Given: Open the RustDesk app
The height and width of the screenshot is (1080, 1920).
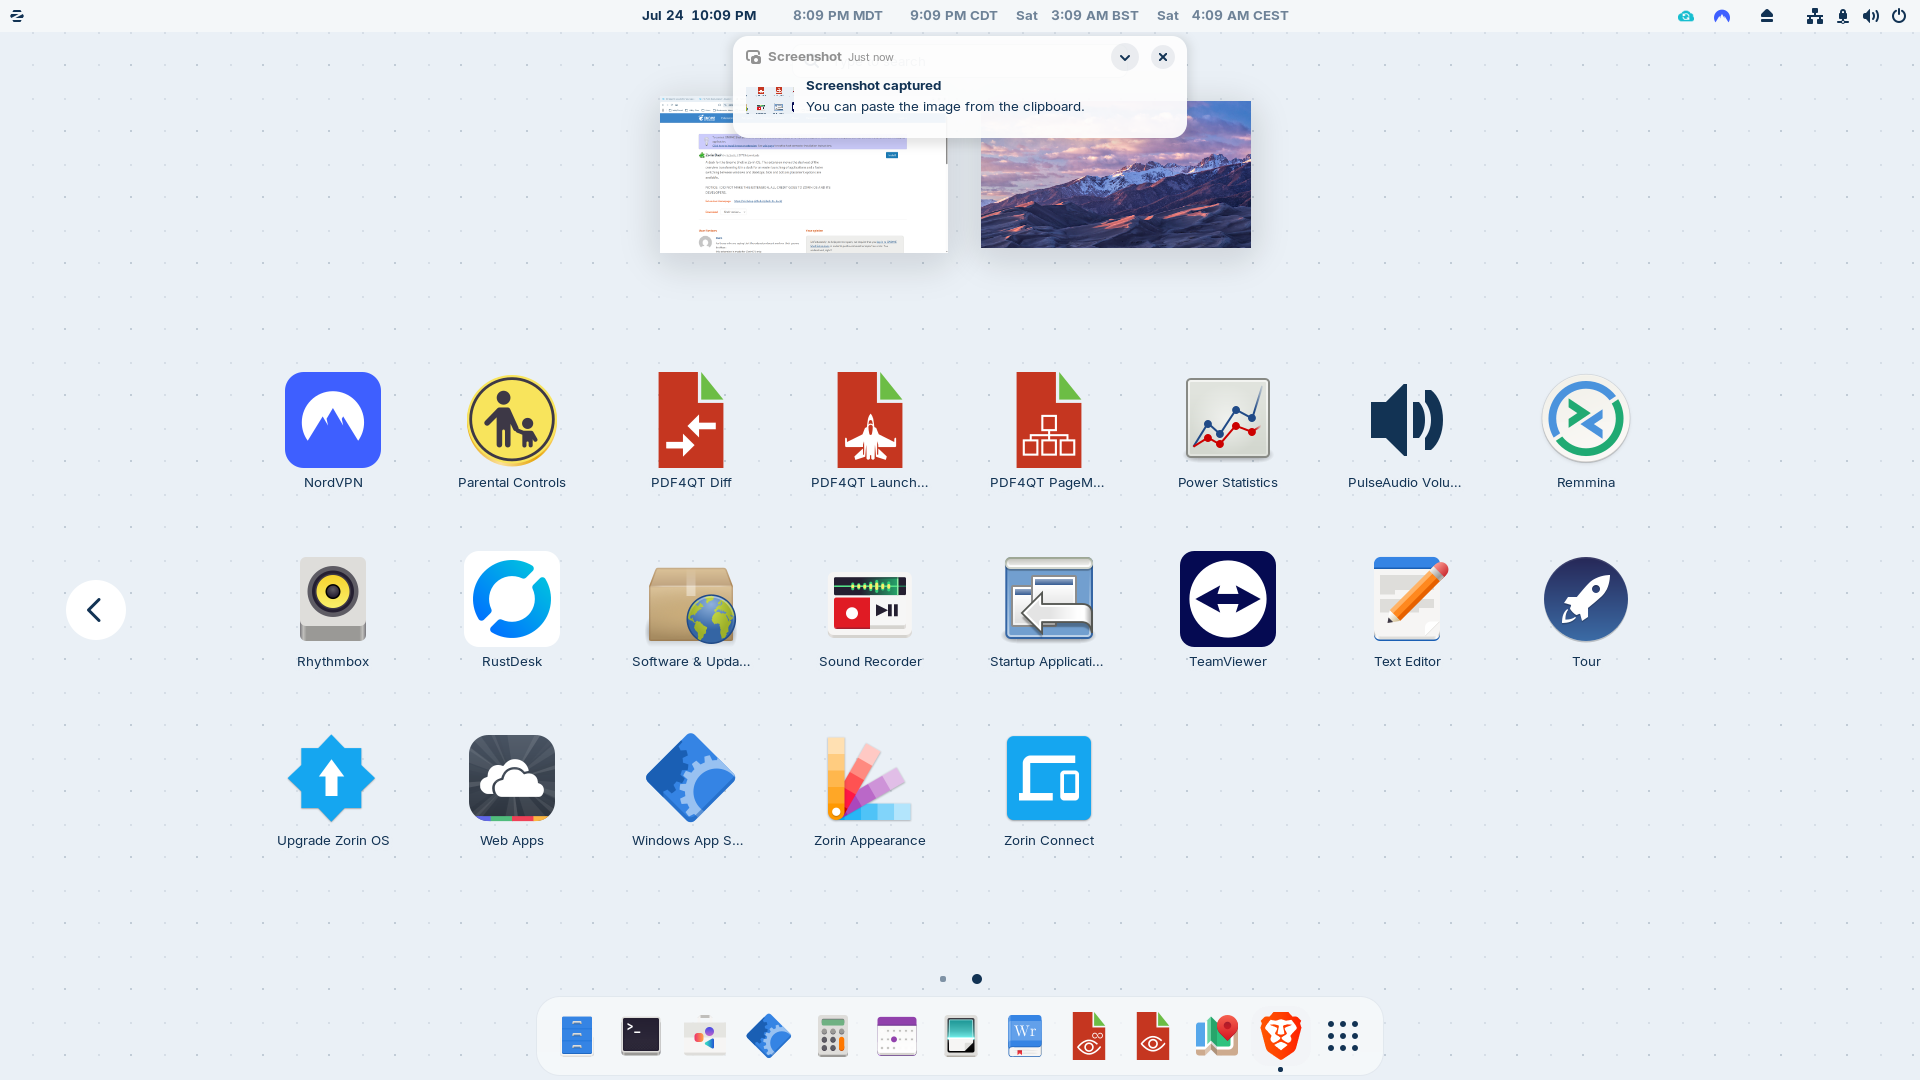Looking at the screenshot, I should [x=512, y=599].
